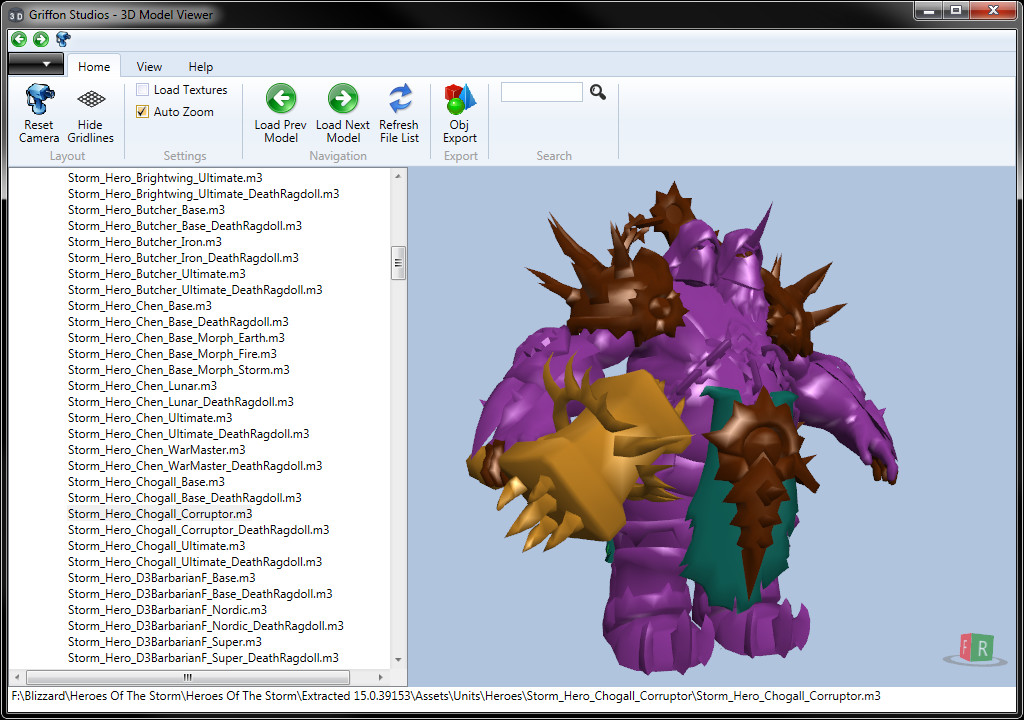Select Storm_Hero_Chen_Base.m3
This screenshot has width=1024, height=720.
pyautogui.click(x=140, y=306)
